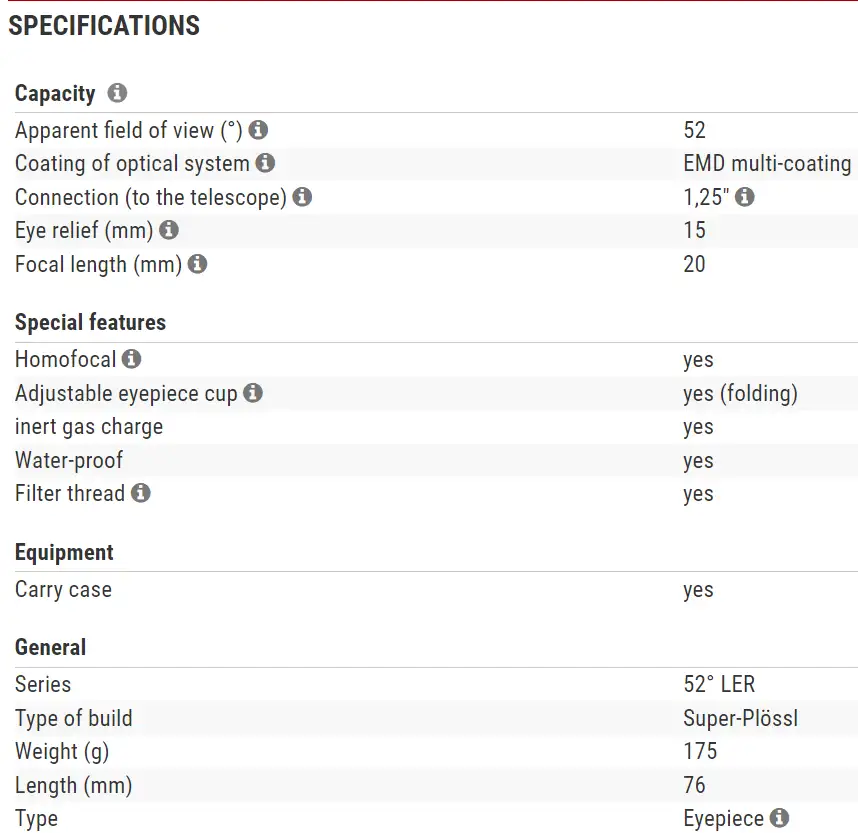Click info icon beside Connection (to the telescope)
858x833 pixels.
pyautogui.click(x=302, y=197)
